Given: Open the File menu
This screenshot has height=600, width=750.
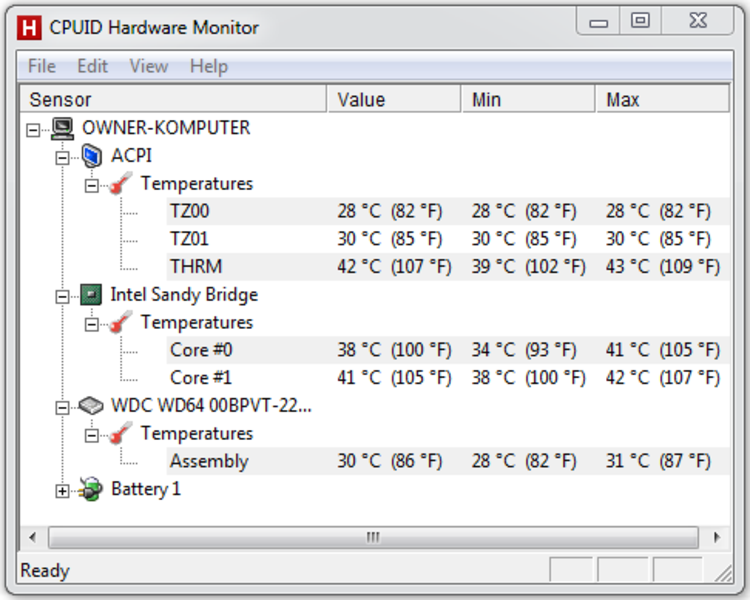Looking at the screenshot, I should 42,66.
